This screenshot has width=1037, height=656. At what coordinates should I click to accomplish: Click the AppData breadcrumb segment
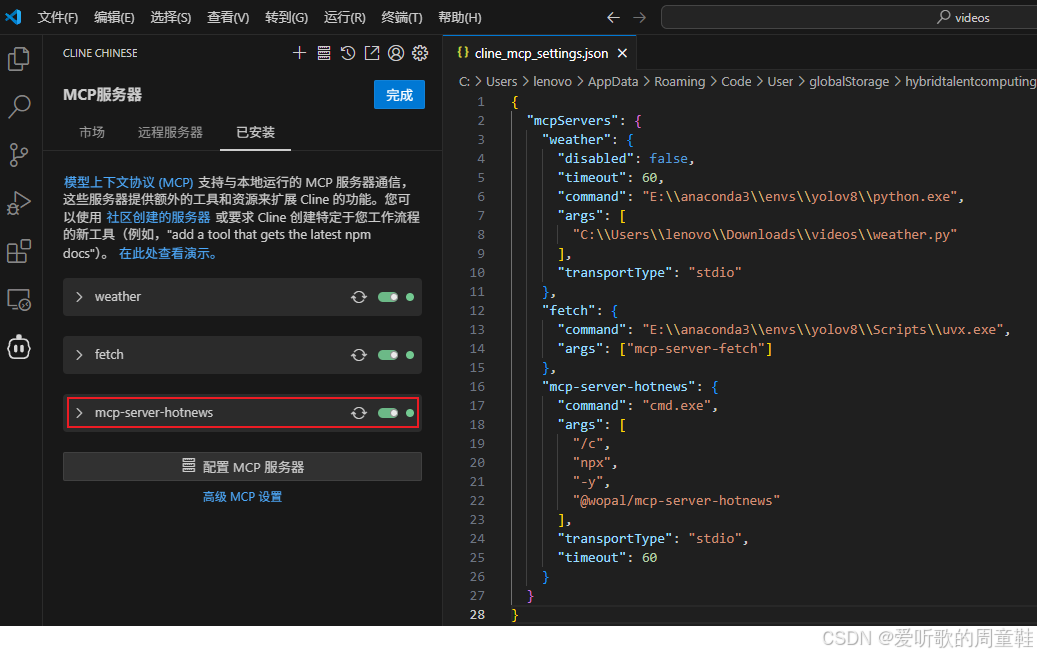(613, 81)
